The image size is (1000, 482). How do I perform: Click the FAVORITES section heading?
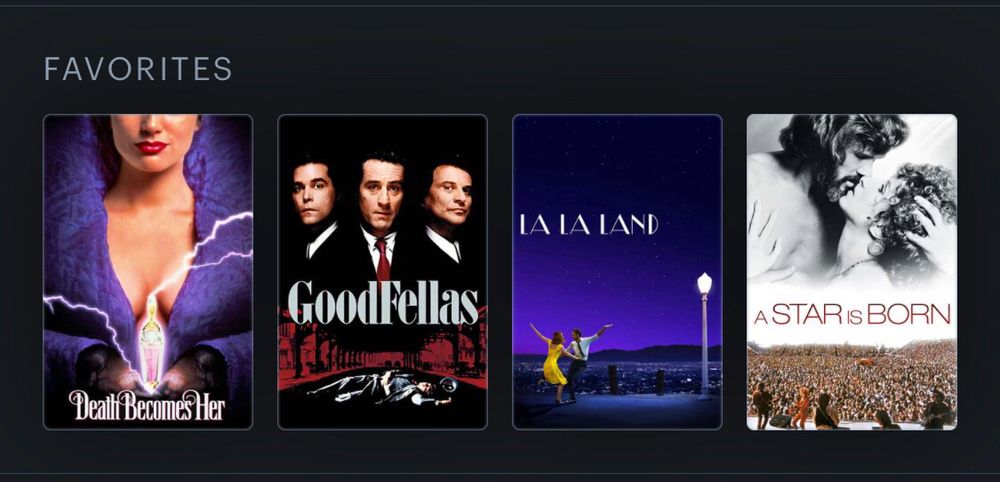click(x=138, y=69)
